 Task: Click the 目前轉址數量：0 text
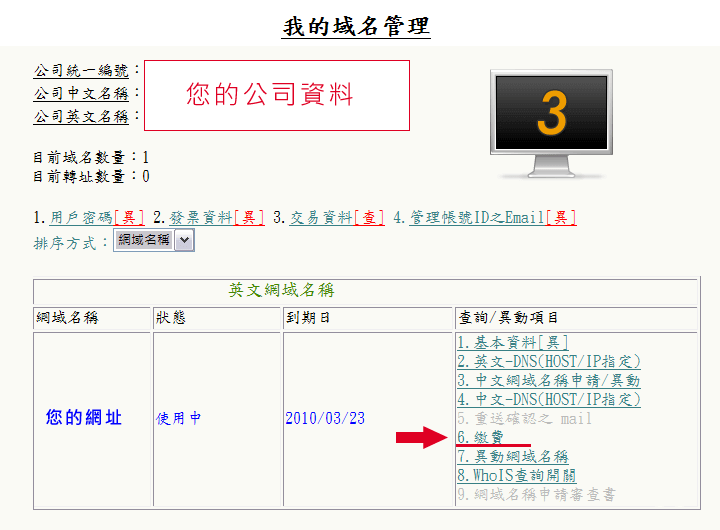click(91, 176)
